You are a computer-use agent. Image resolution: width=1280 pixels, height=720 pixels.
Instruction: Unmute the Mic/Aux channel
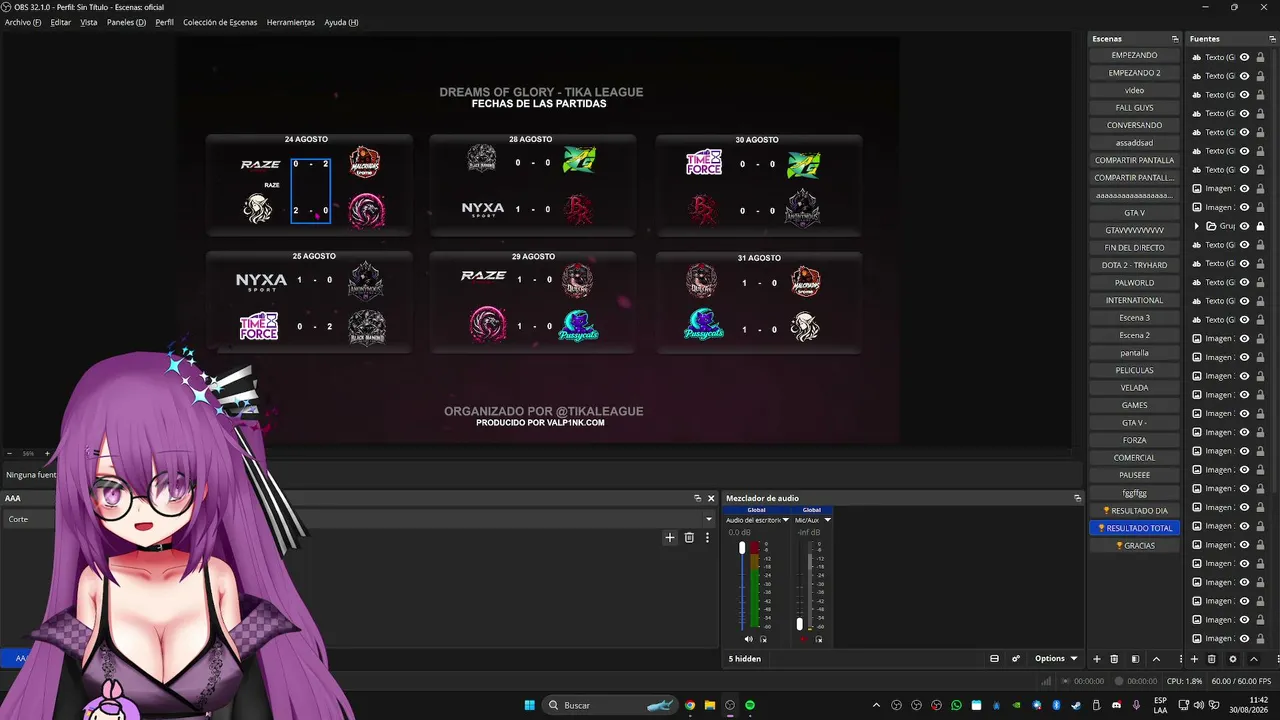pyautogui.click(x=802, y=639)
